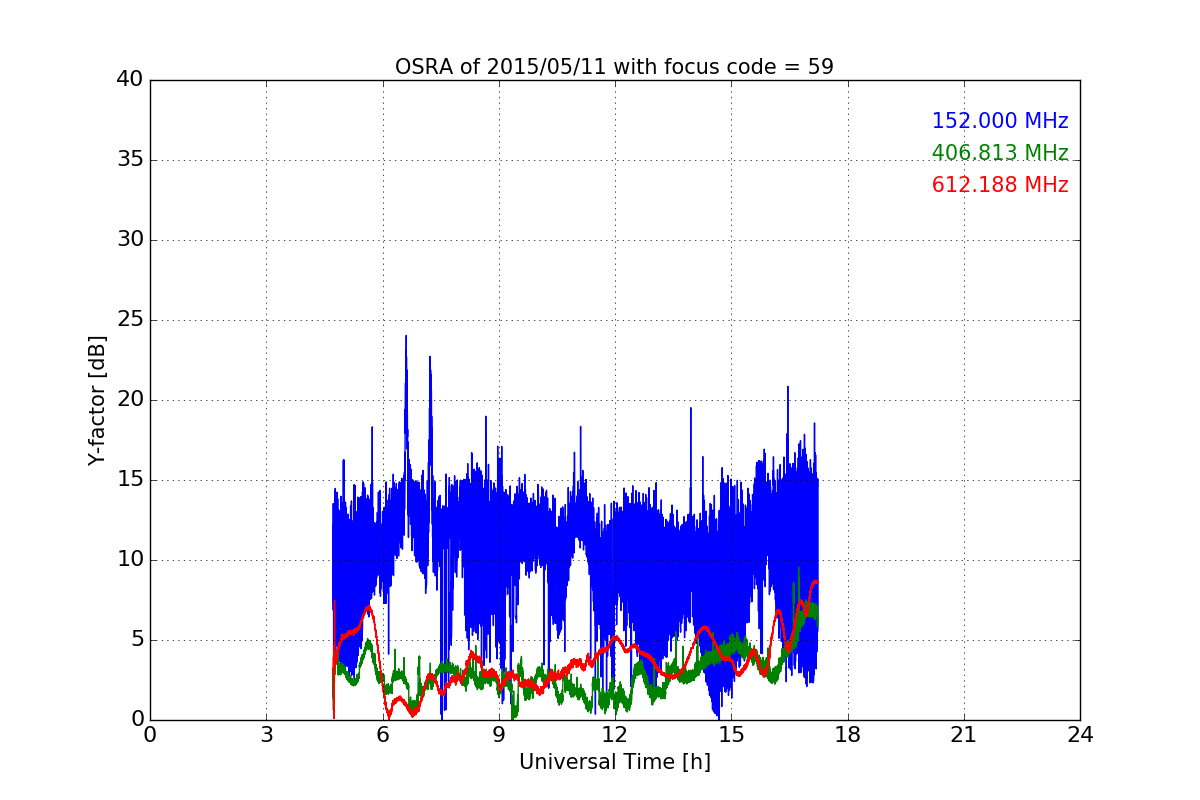Click the y-axis tick label 25
The image size is (1200, 800).
130,320
